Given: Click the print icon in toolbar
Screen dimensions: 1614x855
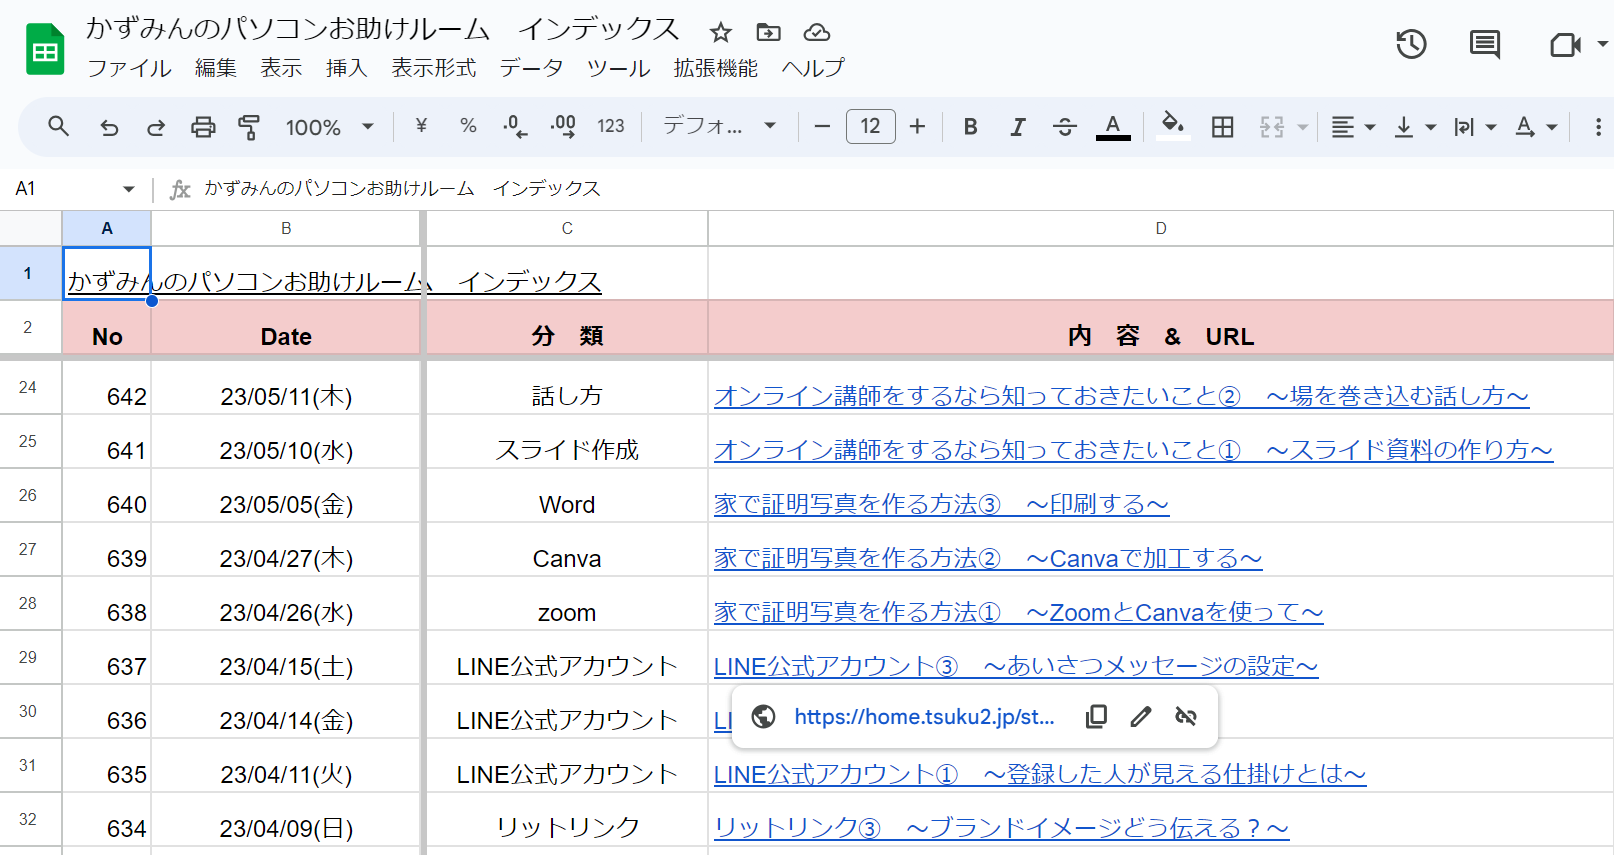Looking at the screenshot, I should coord(203,127).
